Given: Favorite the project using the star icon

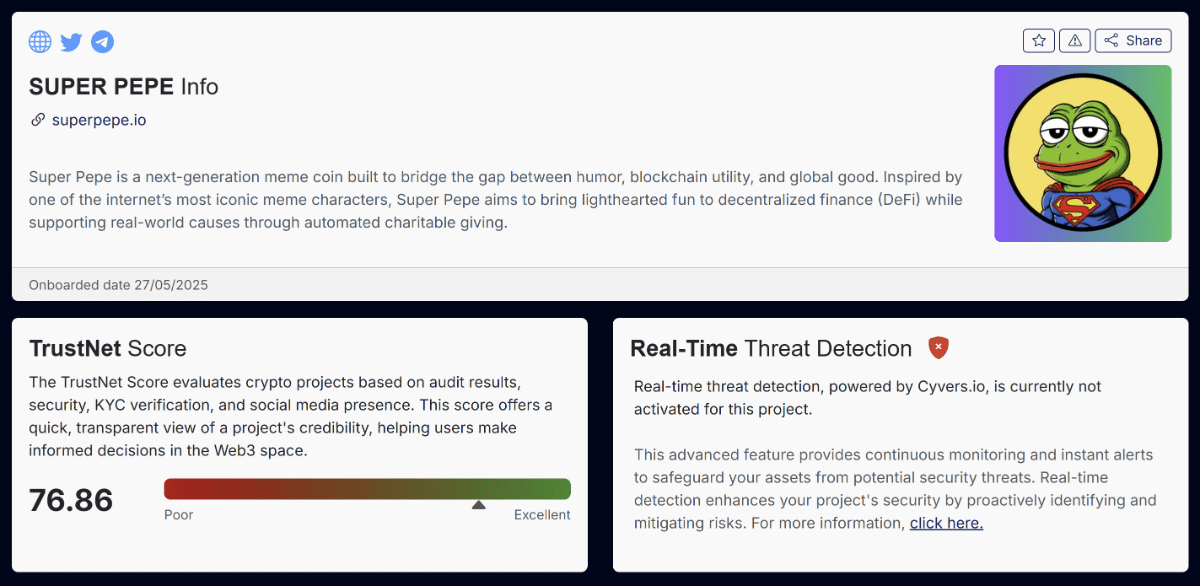Looking at the screenshot, I should [x=1039, y=40].
